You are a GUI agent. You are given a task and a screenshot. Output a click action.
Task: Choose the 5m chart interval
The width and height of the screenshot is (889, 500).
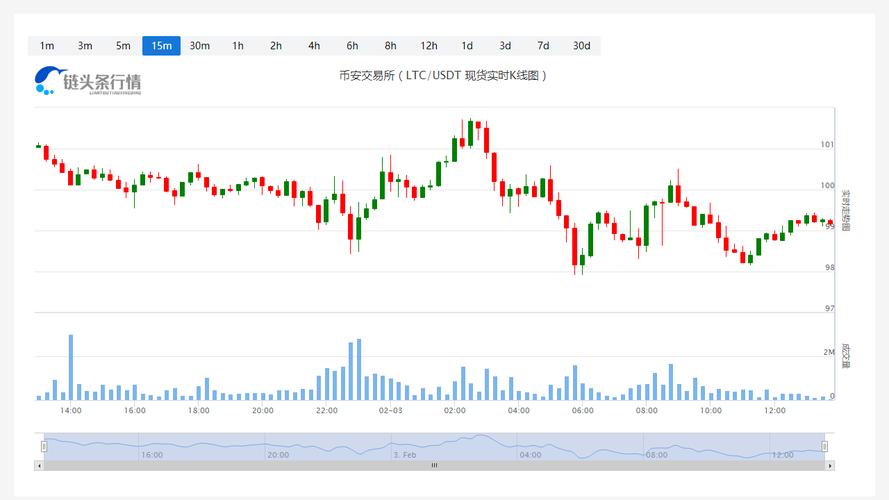pyautogui.click(x=123, y=45)
